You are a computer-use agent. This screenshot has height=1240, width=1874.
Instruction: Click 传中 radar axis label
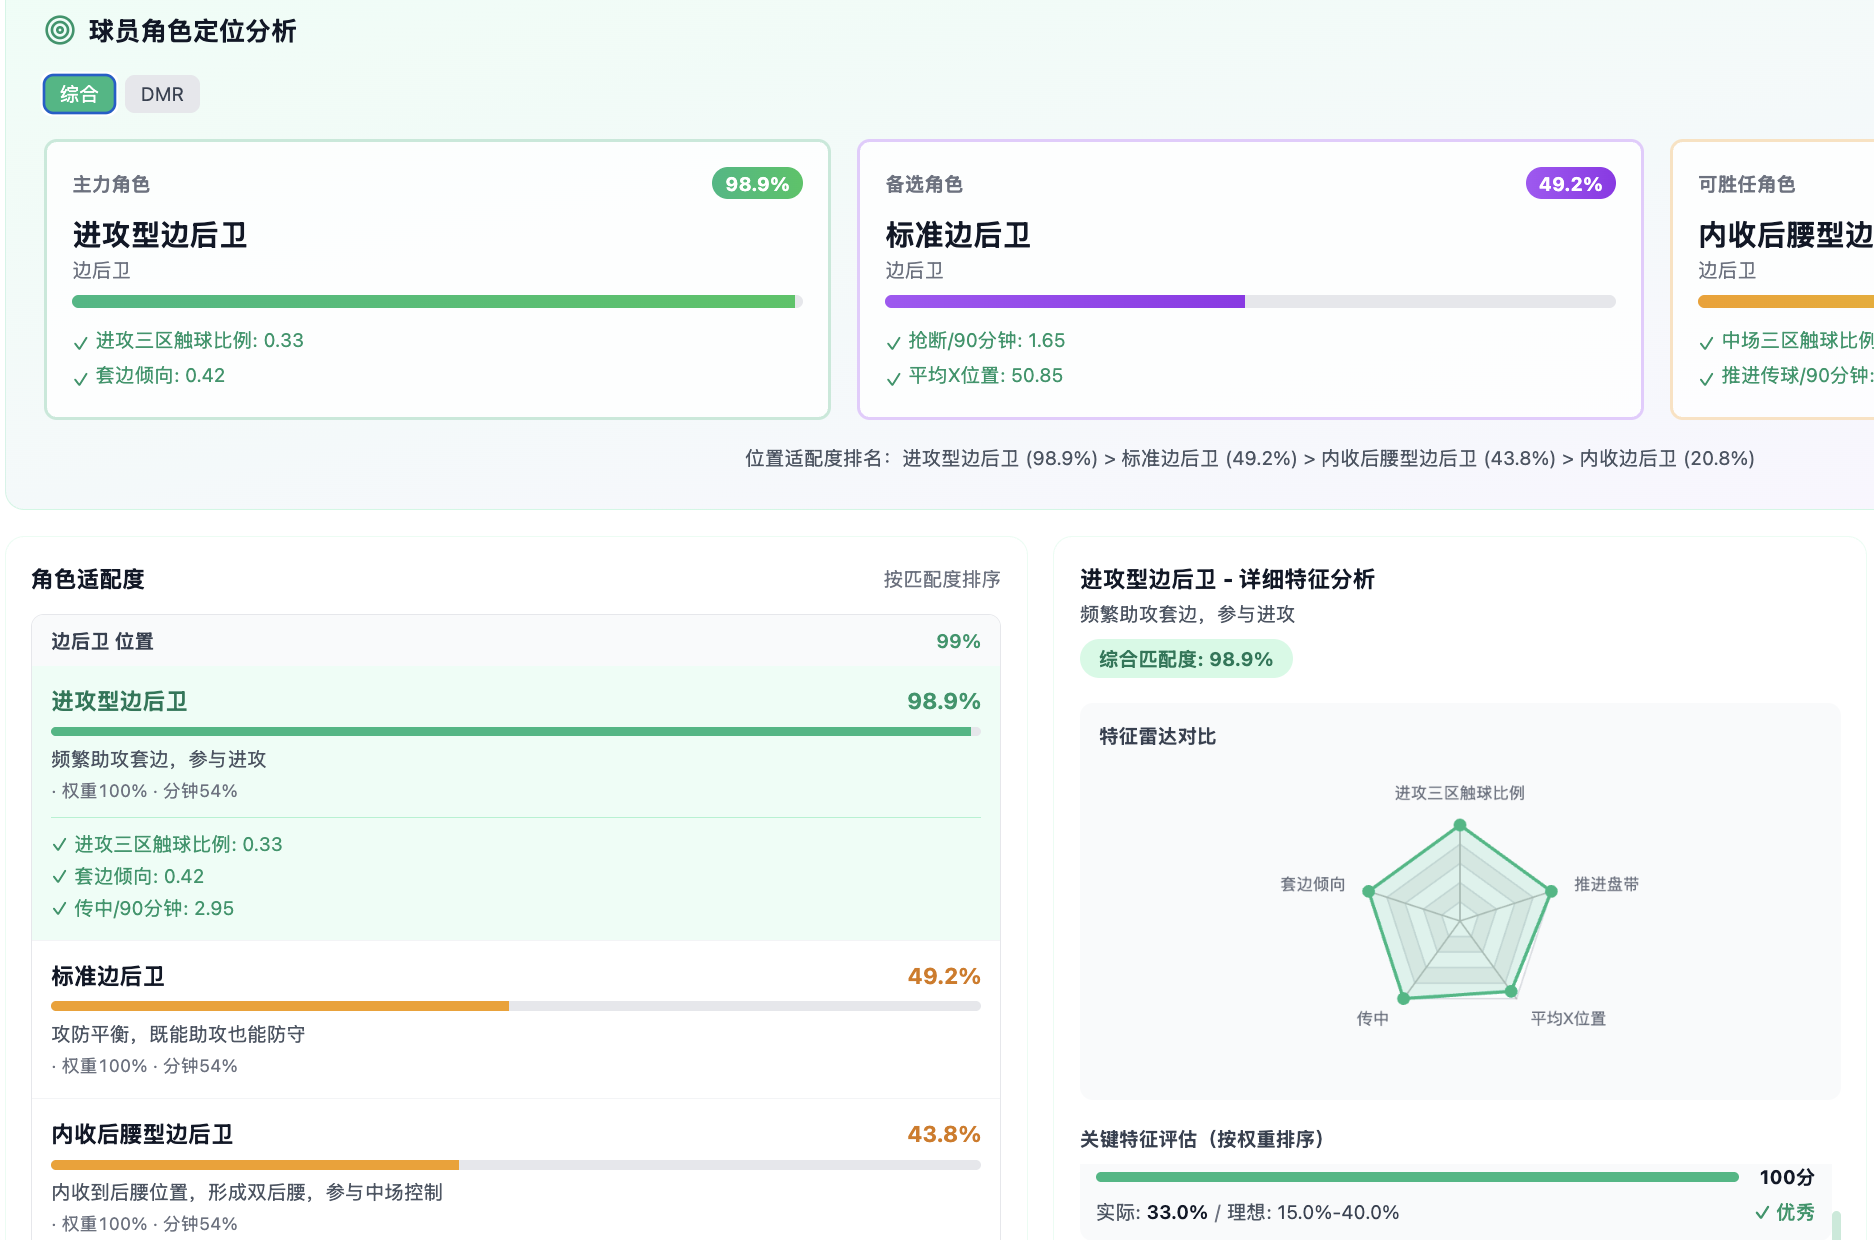click(x=1372, y=1018)
